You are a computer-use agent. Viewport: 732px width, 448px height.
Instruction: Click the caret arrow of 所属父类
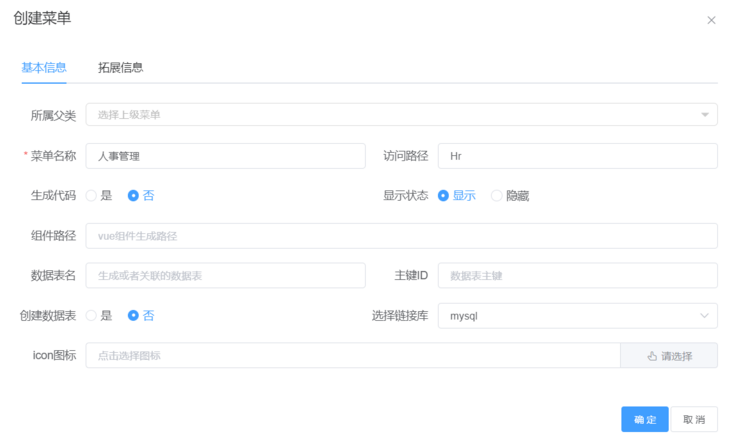pyautogui.click(x=705, y=115)
